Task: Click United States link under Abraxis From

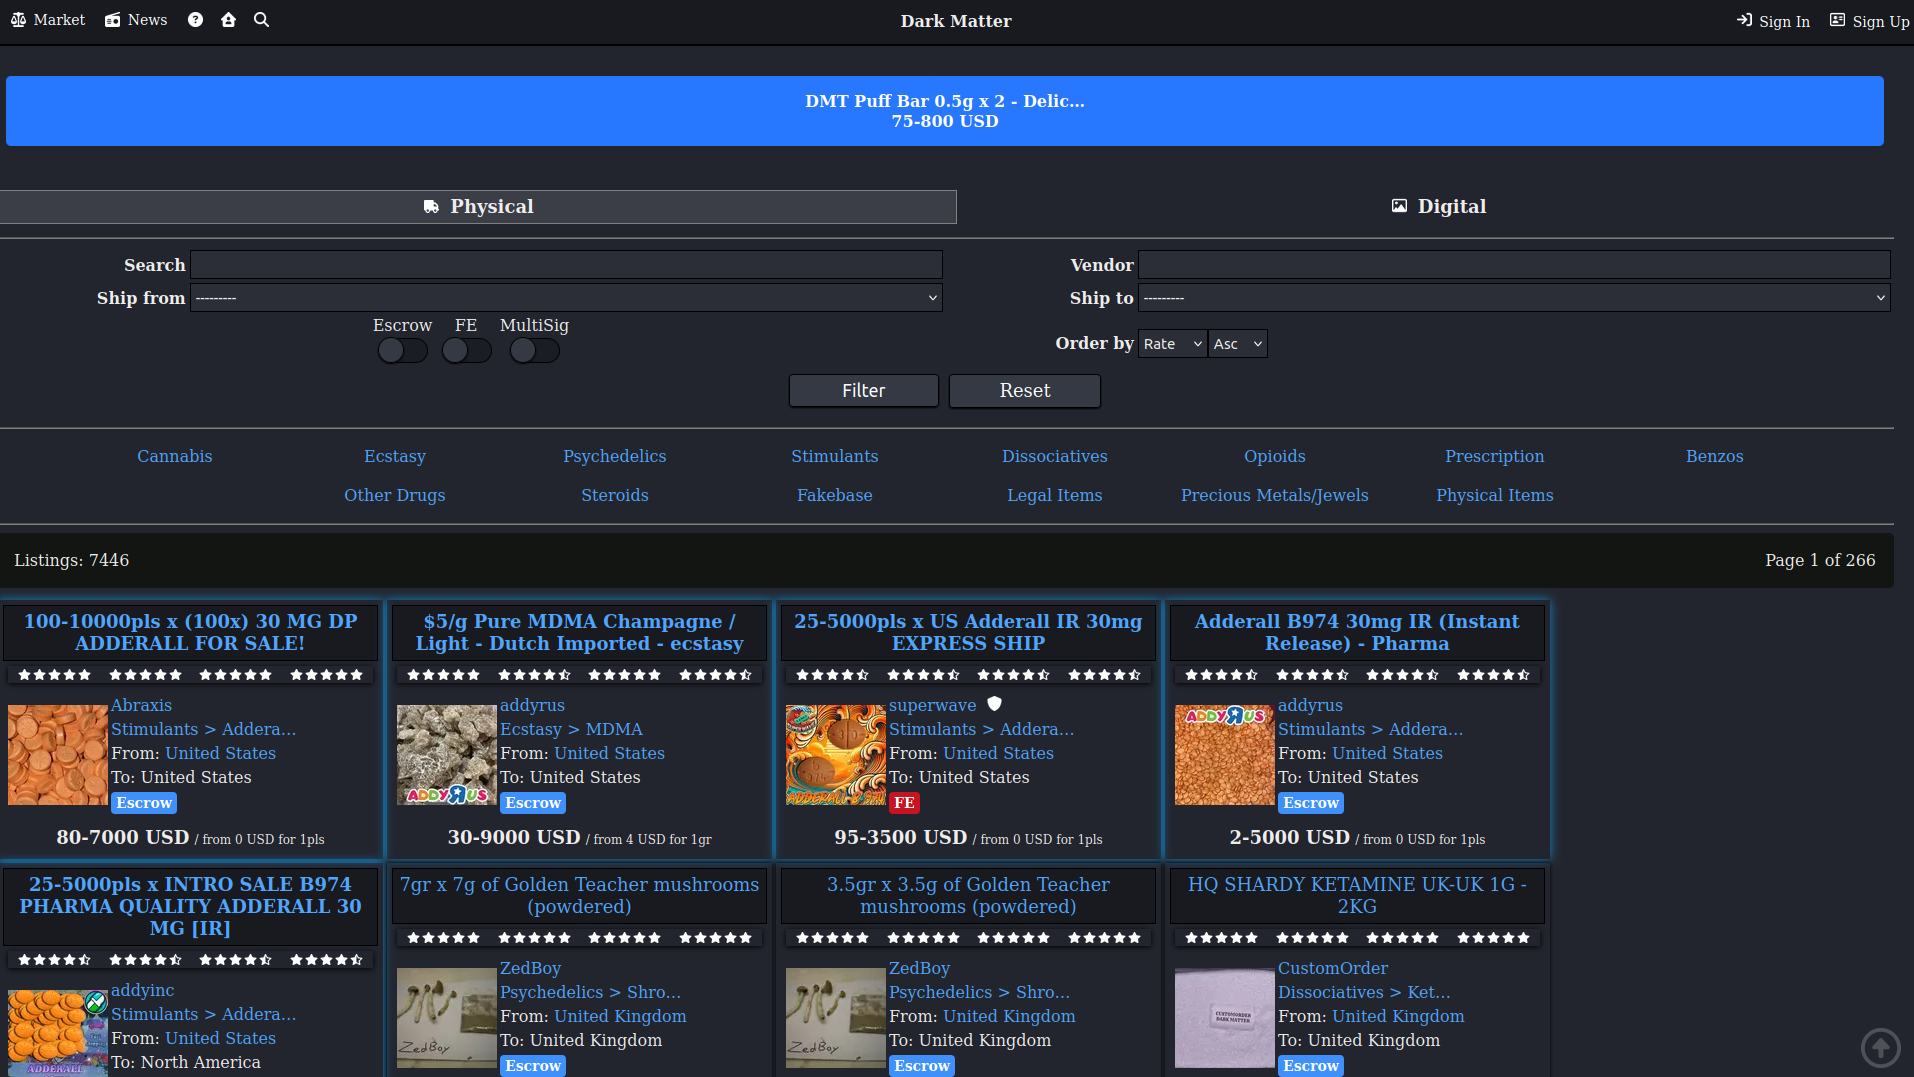Action: click(220, 753)
